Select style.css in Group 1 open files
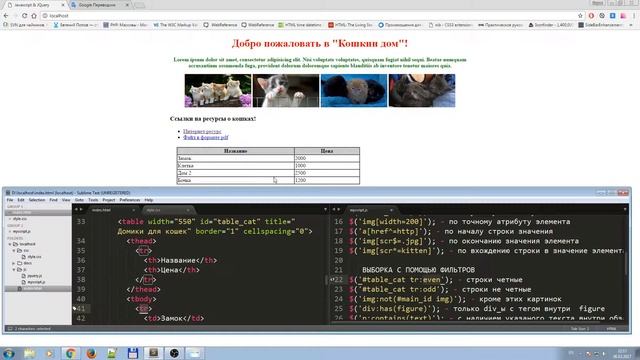The height and width of the screenshot is (360, 640). tap(19, 219)
